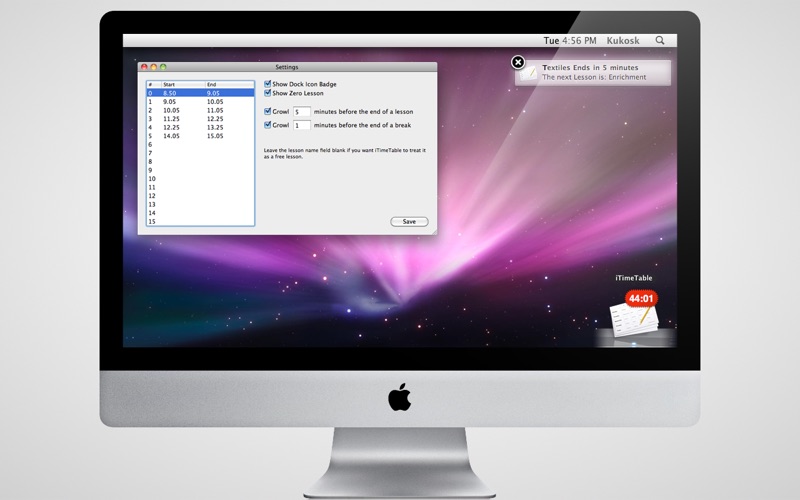Screen dimensions: 800x500
Task: Select Start cell 10.05 in row 2
Action: click(x=171, y=110)
